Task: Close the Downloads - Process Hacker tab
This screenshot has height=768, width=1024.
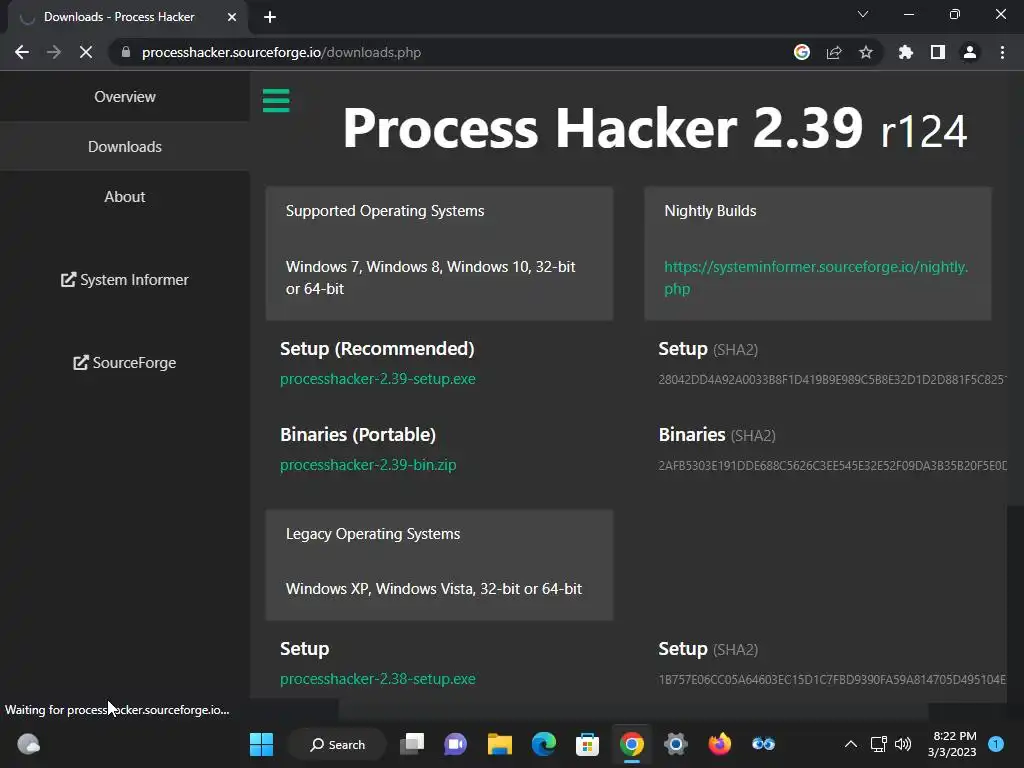Action: [232, 17]
